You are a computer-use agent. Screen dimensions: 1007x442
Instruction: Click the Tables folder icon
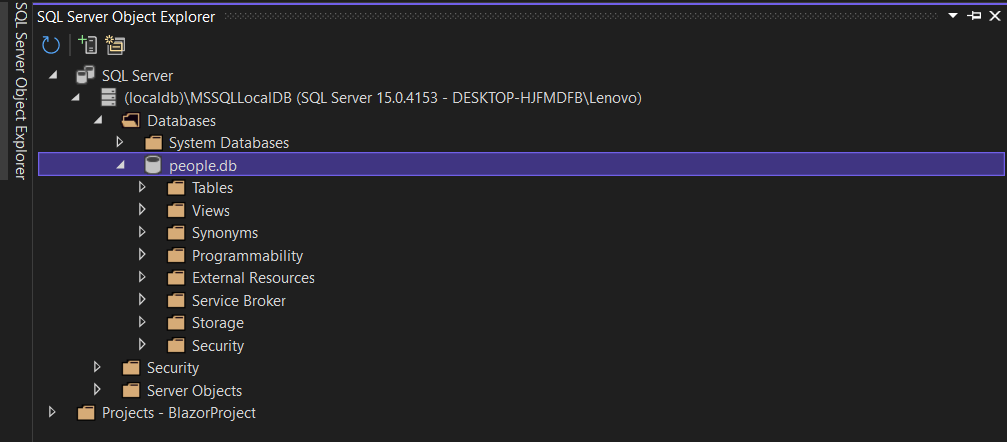pyautogui.click(x=176, y=188)
